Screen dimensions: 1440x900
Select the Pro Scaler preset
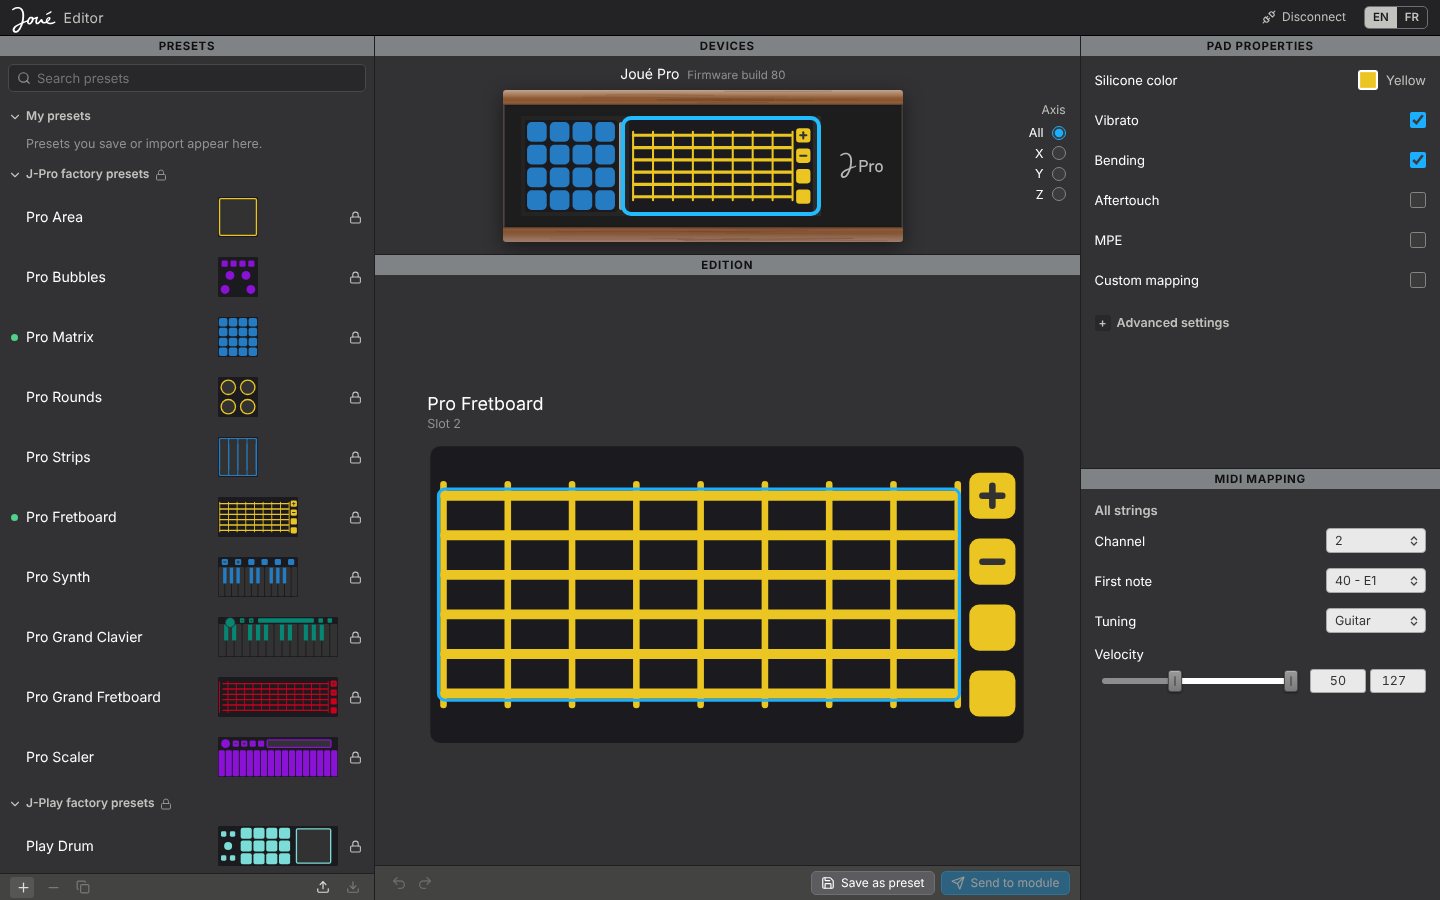tap(187, 757)
